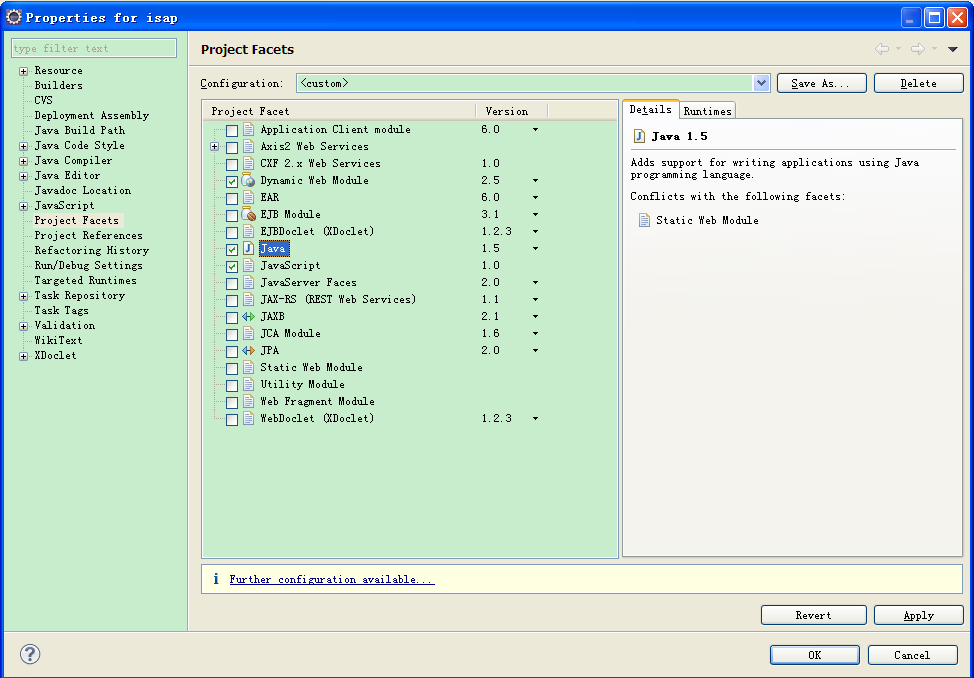Screen dimensions: 974x678
Task: Uncheck the Dynamic Web Module checkbox
Action: pos(232,182)
